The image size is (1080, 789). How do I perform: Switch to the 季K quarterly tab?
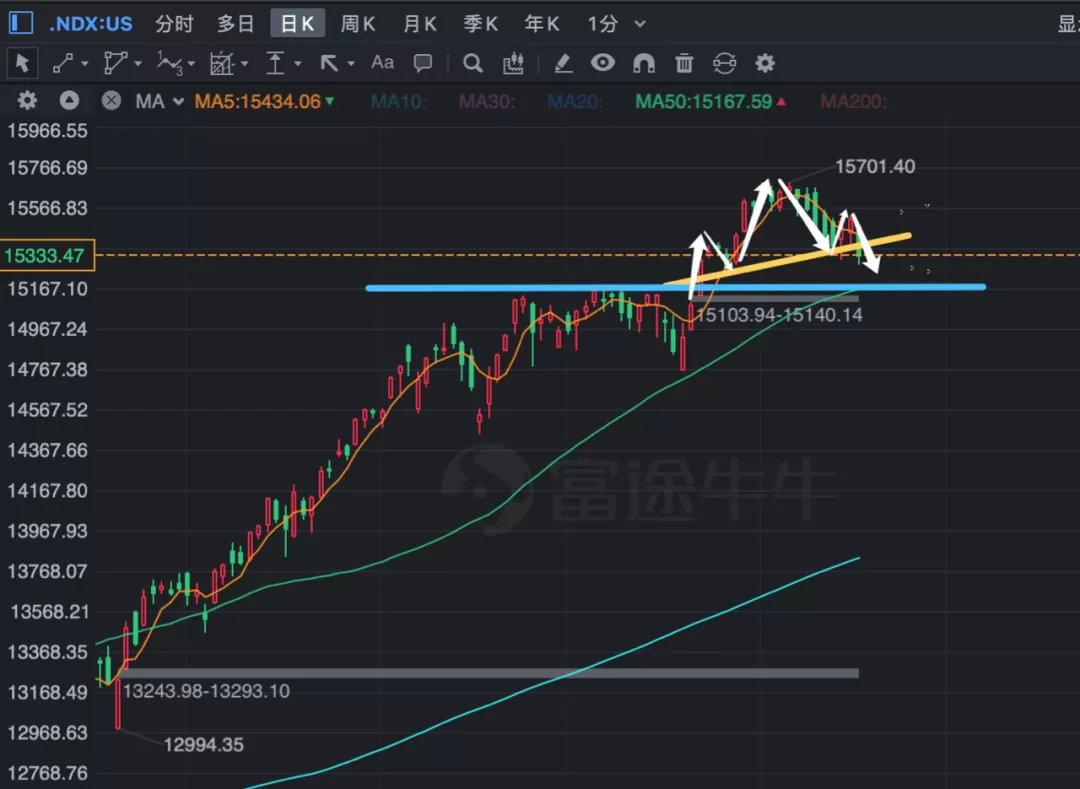point(480,24)
